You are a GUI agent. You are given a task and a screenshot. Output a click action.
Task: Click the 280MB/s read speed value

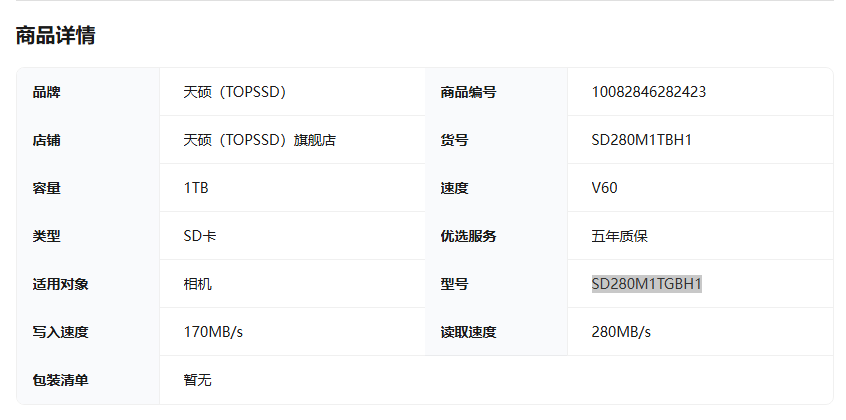tap(621, 331)
